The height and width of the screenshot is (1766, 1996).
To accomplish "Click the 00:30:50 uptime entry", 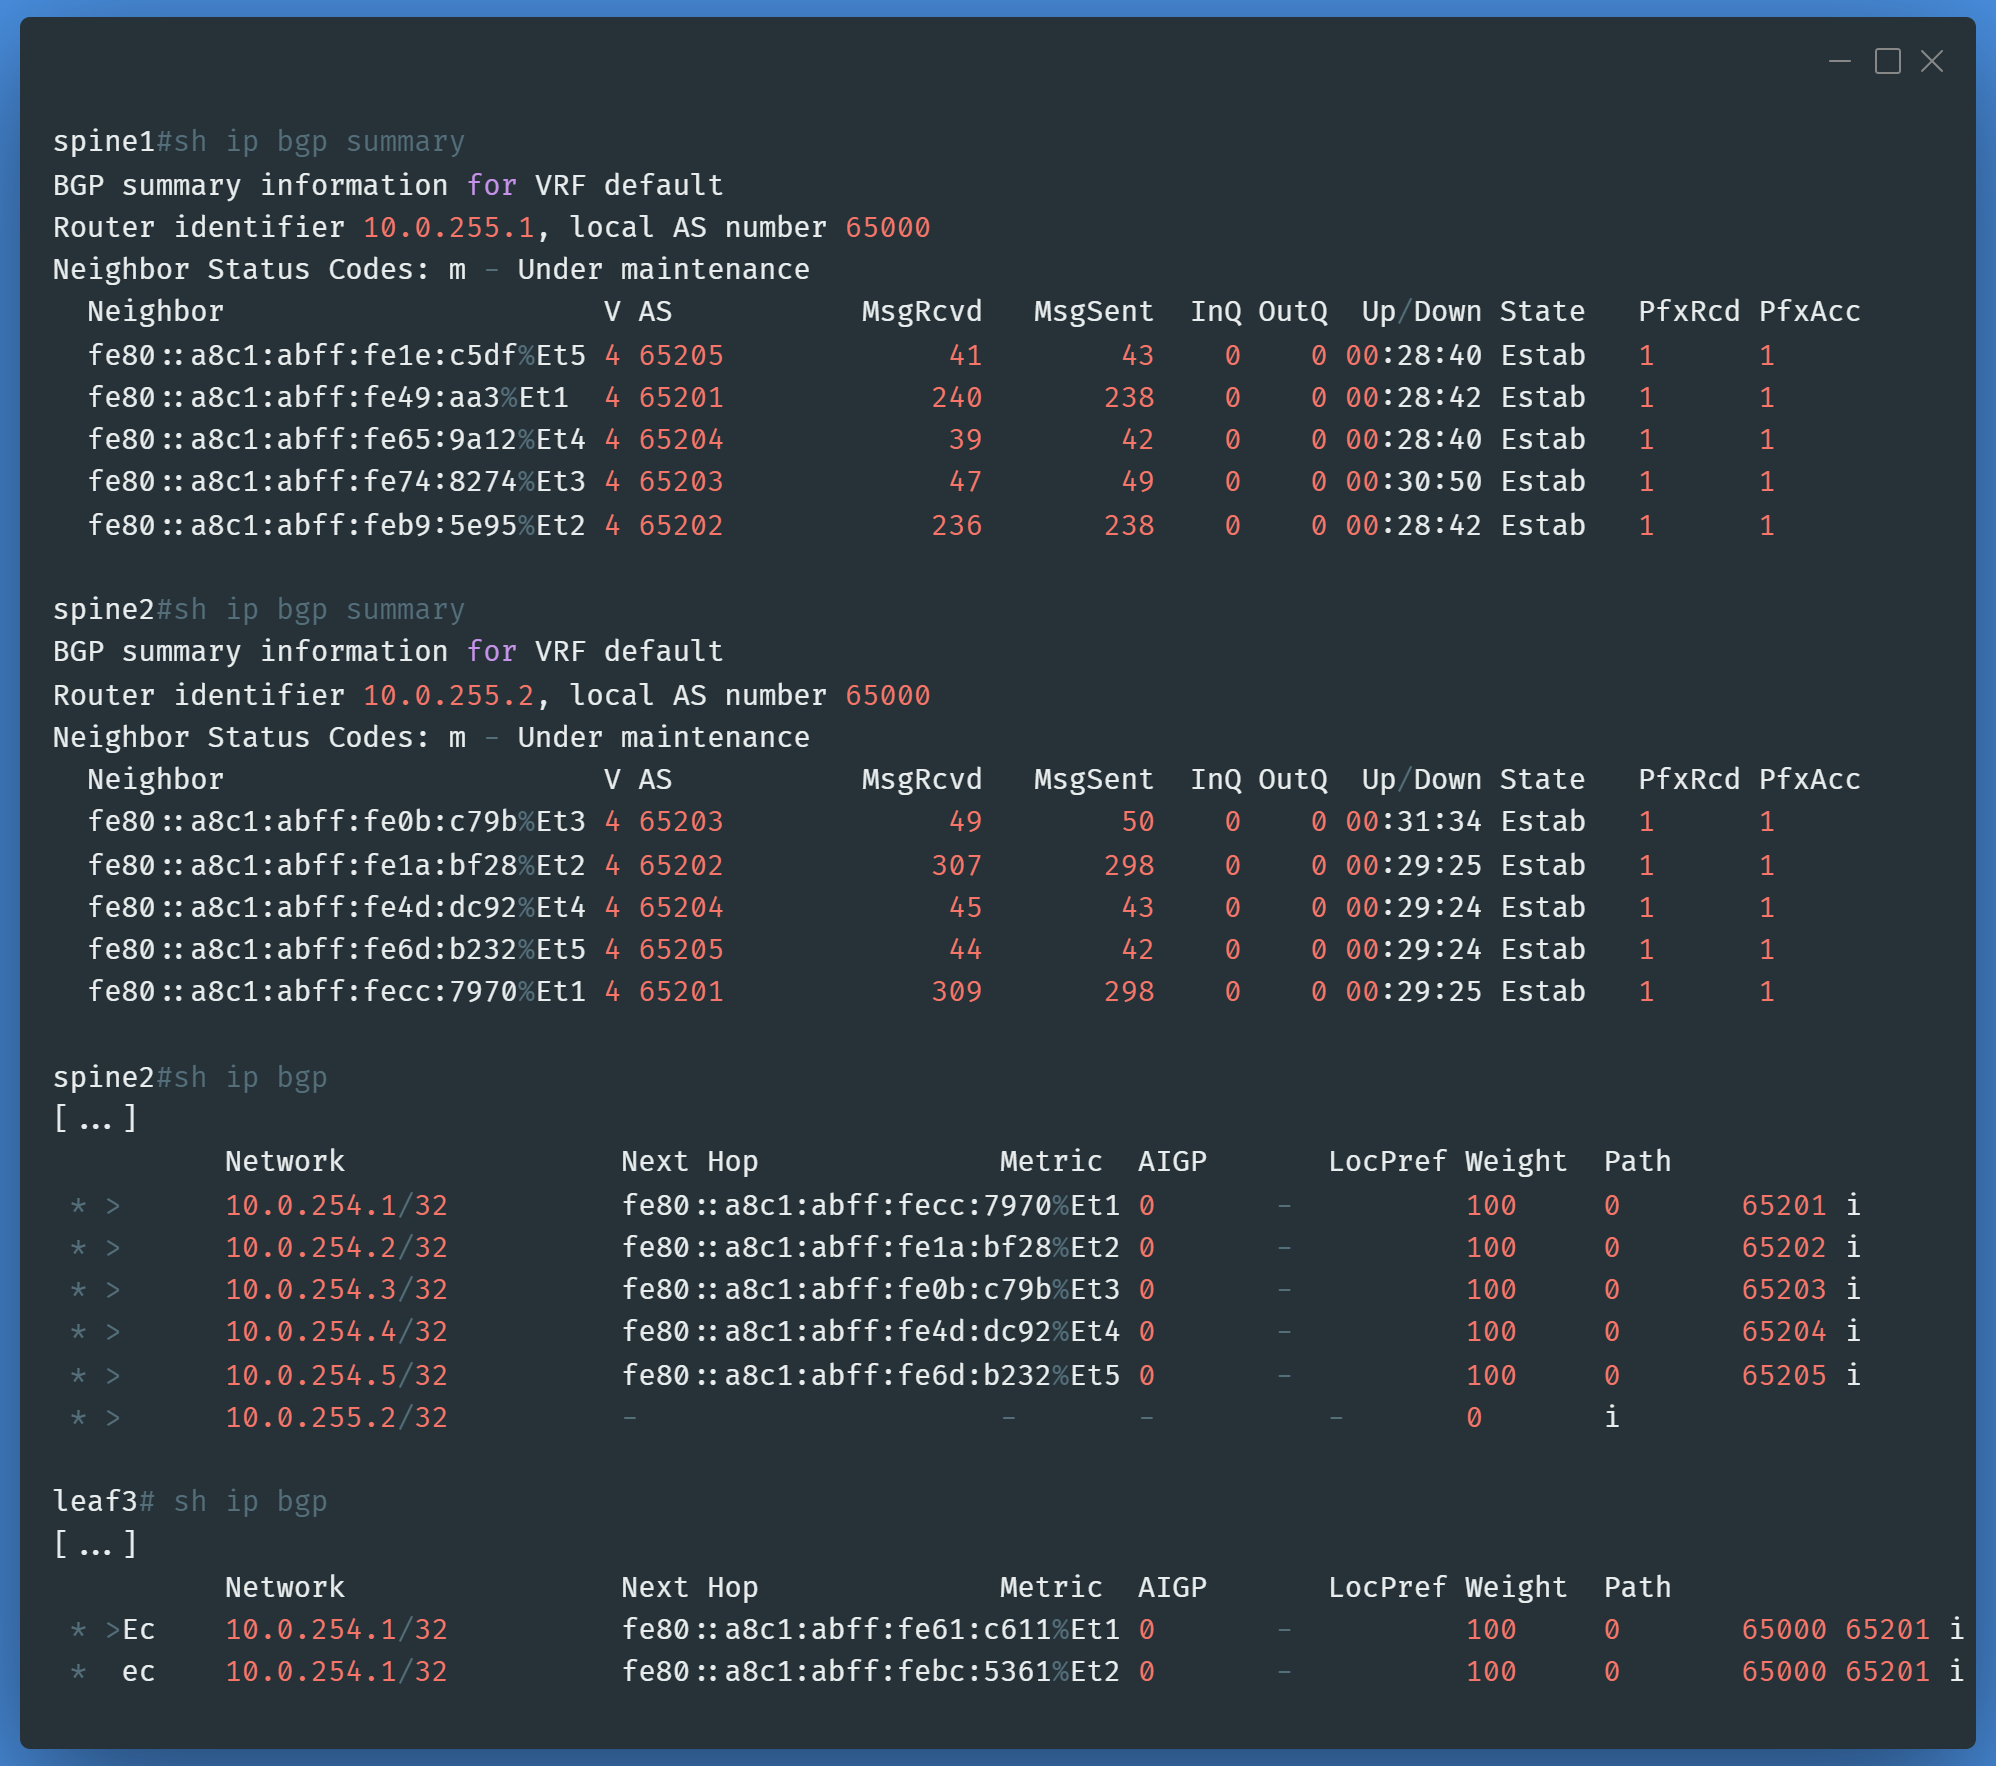I will pyautogui.click(x=1413, y=482).
